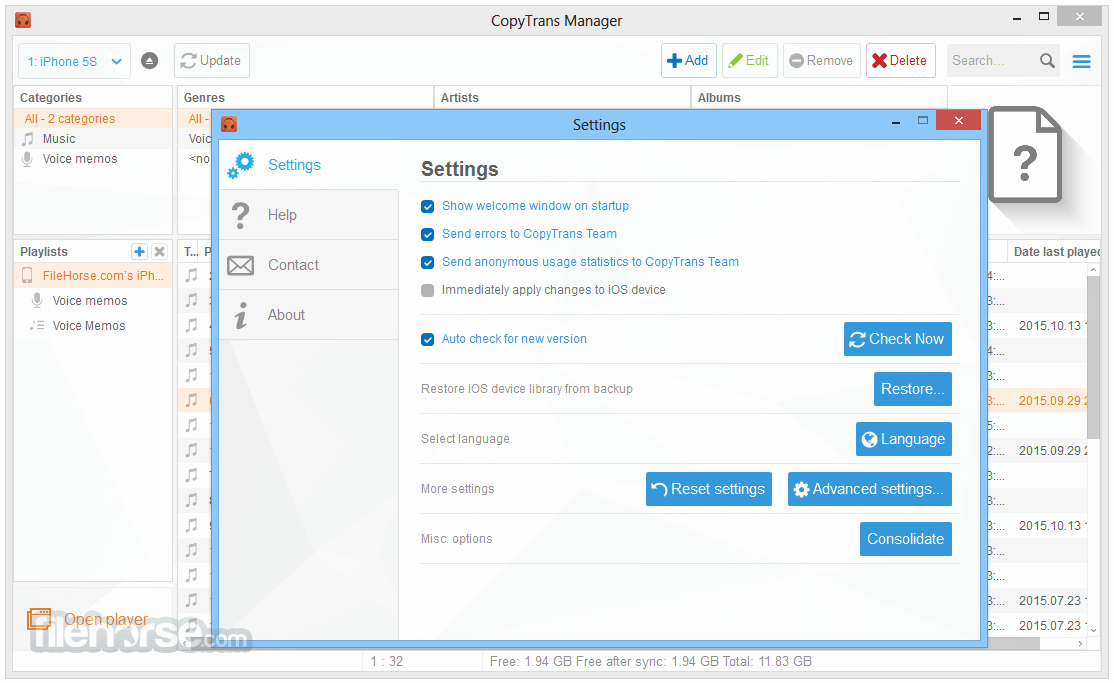This screenshot has width=1114, height=683.
Task: Click the Update button
Action: click(x=212, y=61)
